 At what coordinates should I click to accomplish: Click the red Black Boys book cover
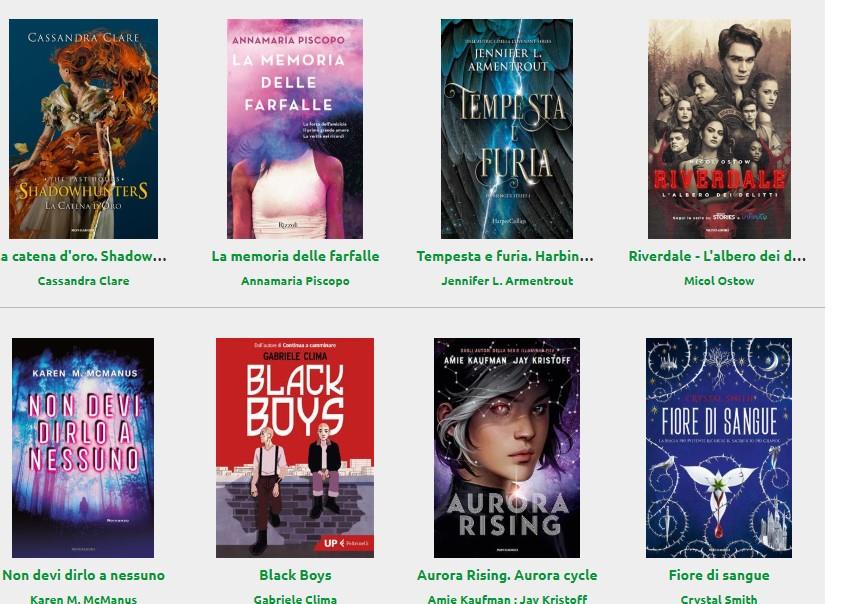click(295, 448)
